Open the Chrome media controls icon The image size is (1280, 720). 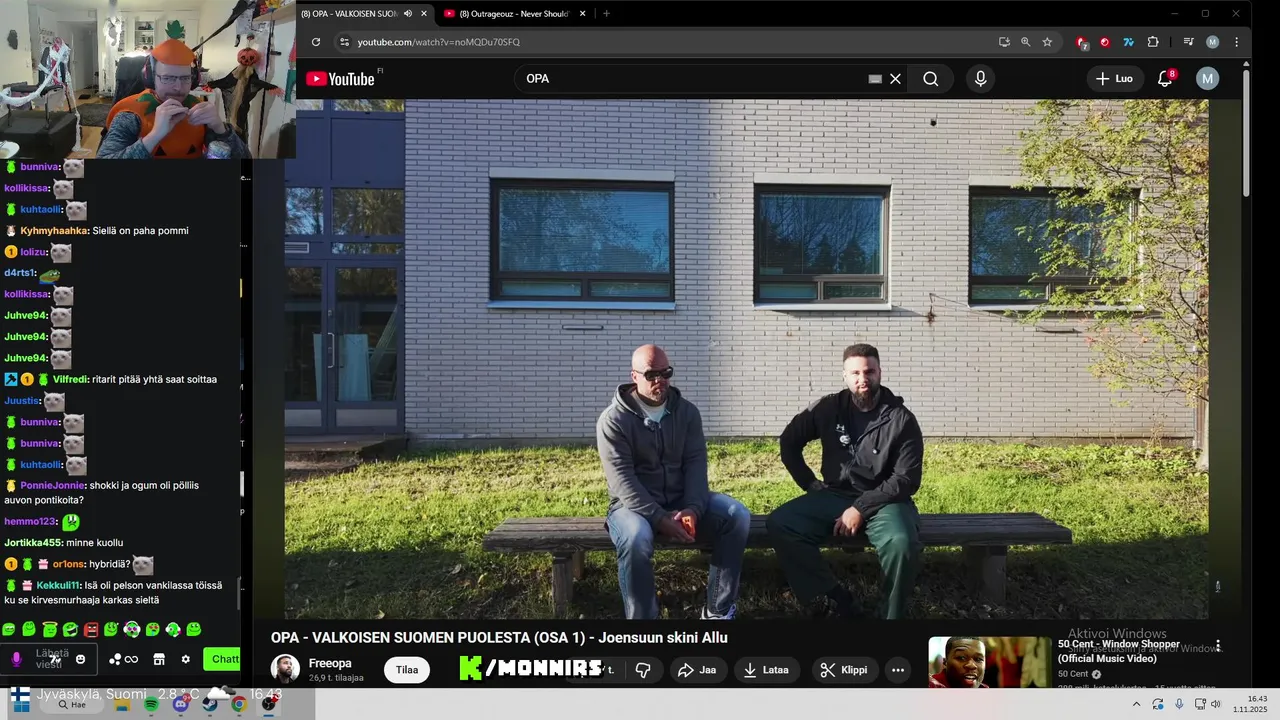(x=1188, y=42)
